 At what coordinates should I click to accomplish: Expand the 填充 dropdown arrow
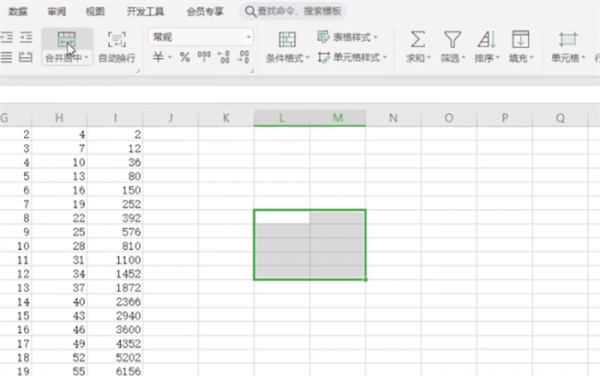(532, 58)
